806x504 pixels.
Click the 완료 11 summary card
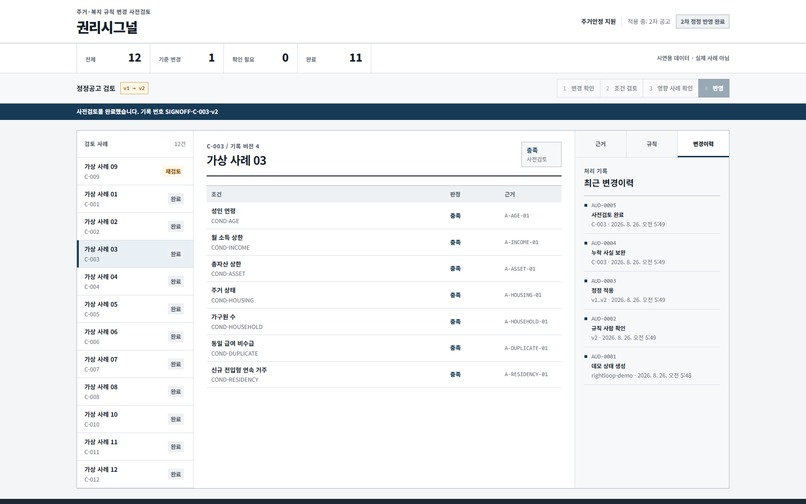(x=334, y=58)
